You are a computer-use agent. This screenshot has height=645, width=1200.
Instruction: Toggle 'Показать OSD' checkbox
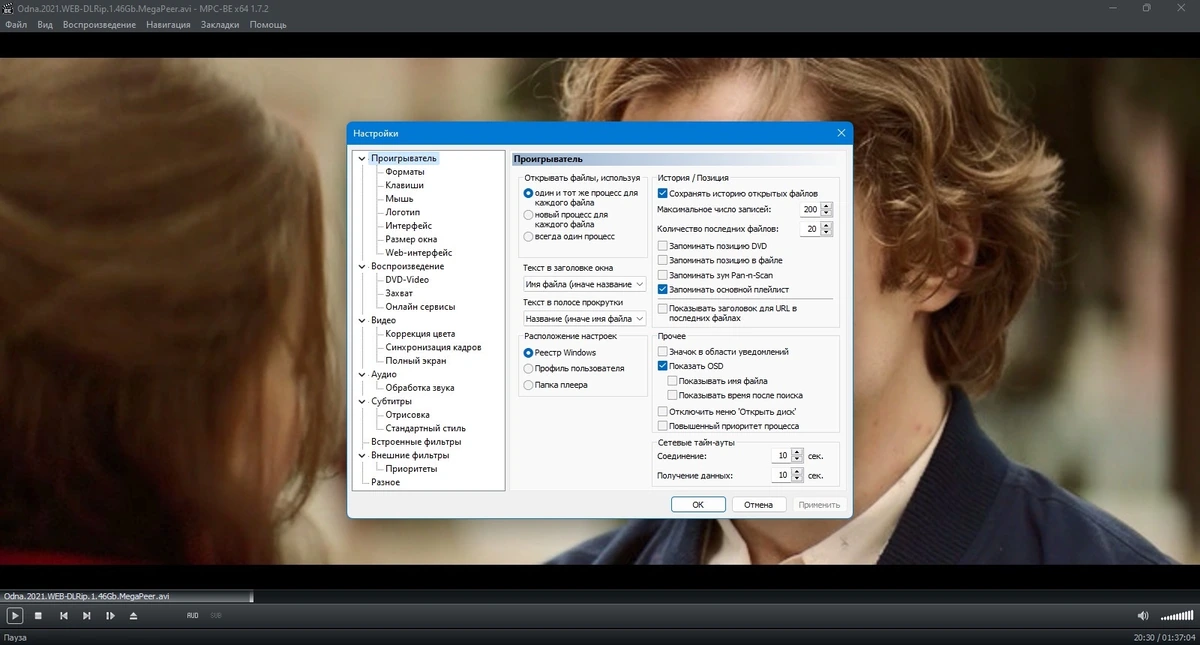662,366
